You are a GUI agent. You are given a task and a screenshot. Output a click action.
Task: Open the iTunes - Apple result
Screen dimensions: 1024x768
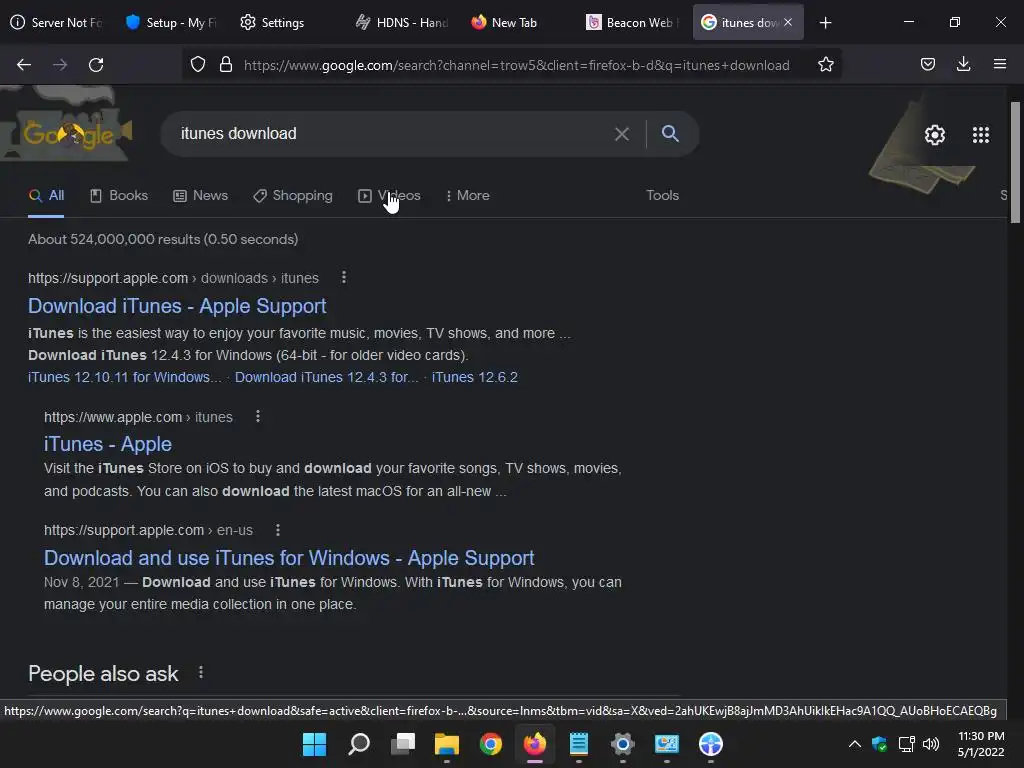[108, 444]
